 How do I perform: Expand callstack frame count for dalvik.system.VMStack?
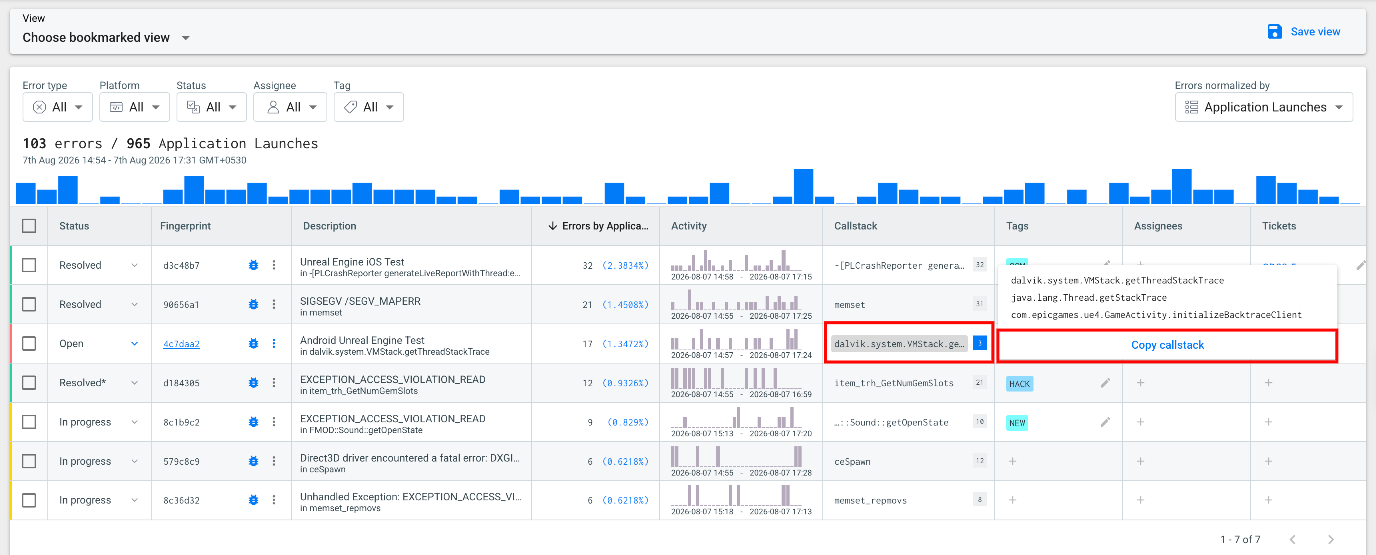point(980,343)
